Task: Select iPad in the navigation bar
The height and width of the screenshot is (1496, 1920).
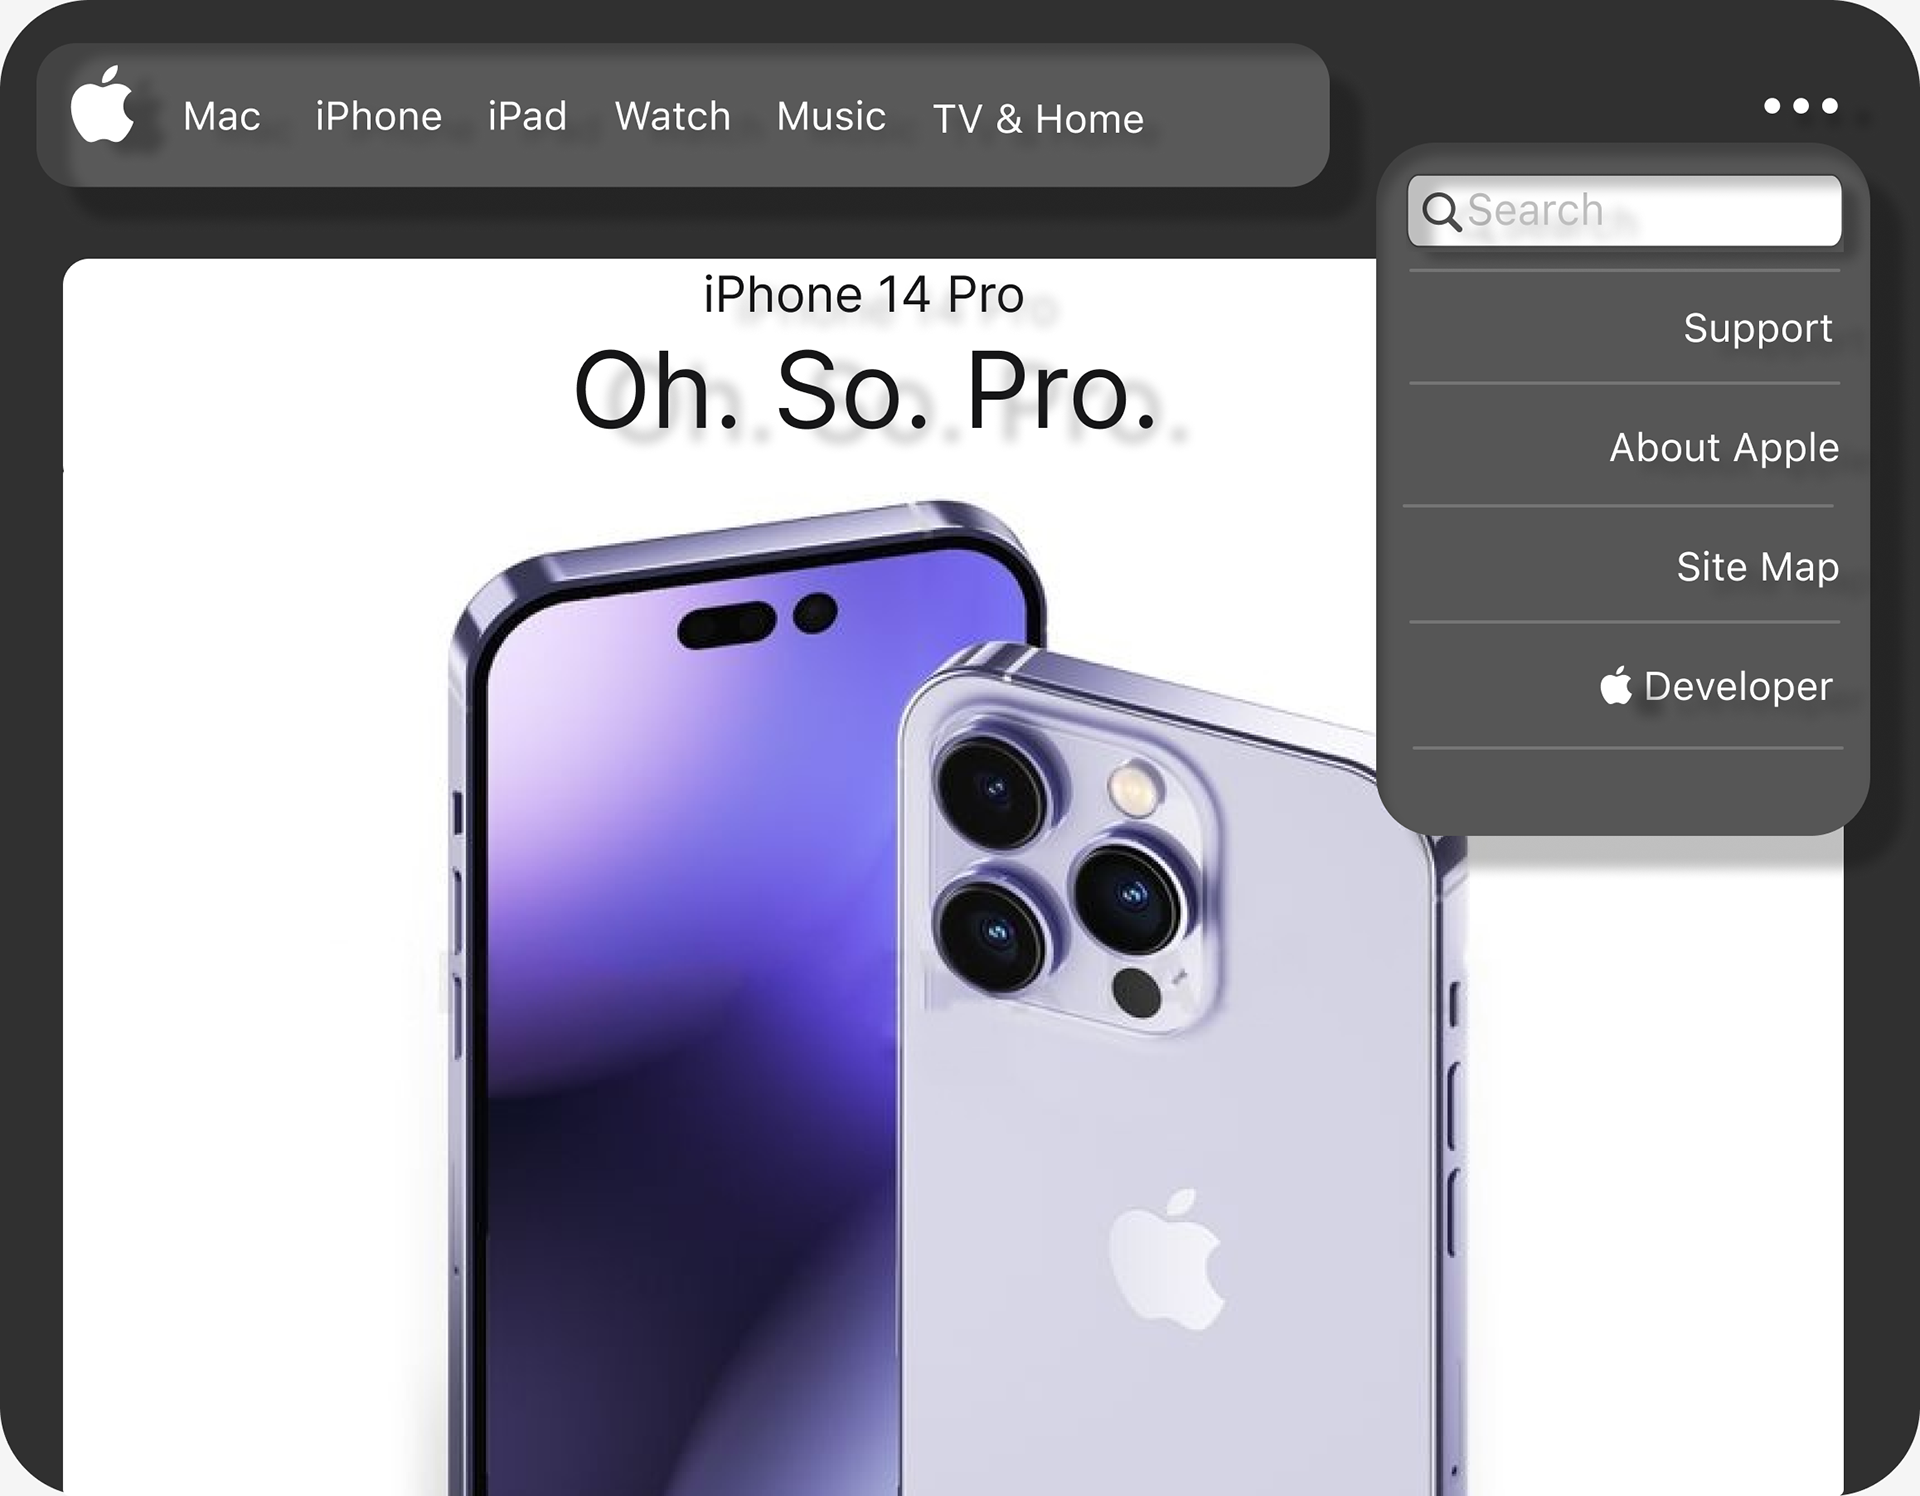Action: tap(527, 116)
